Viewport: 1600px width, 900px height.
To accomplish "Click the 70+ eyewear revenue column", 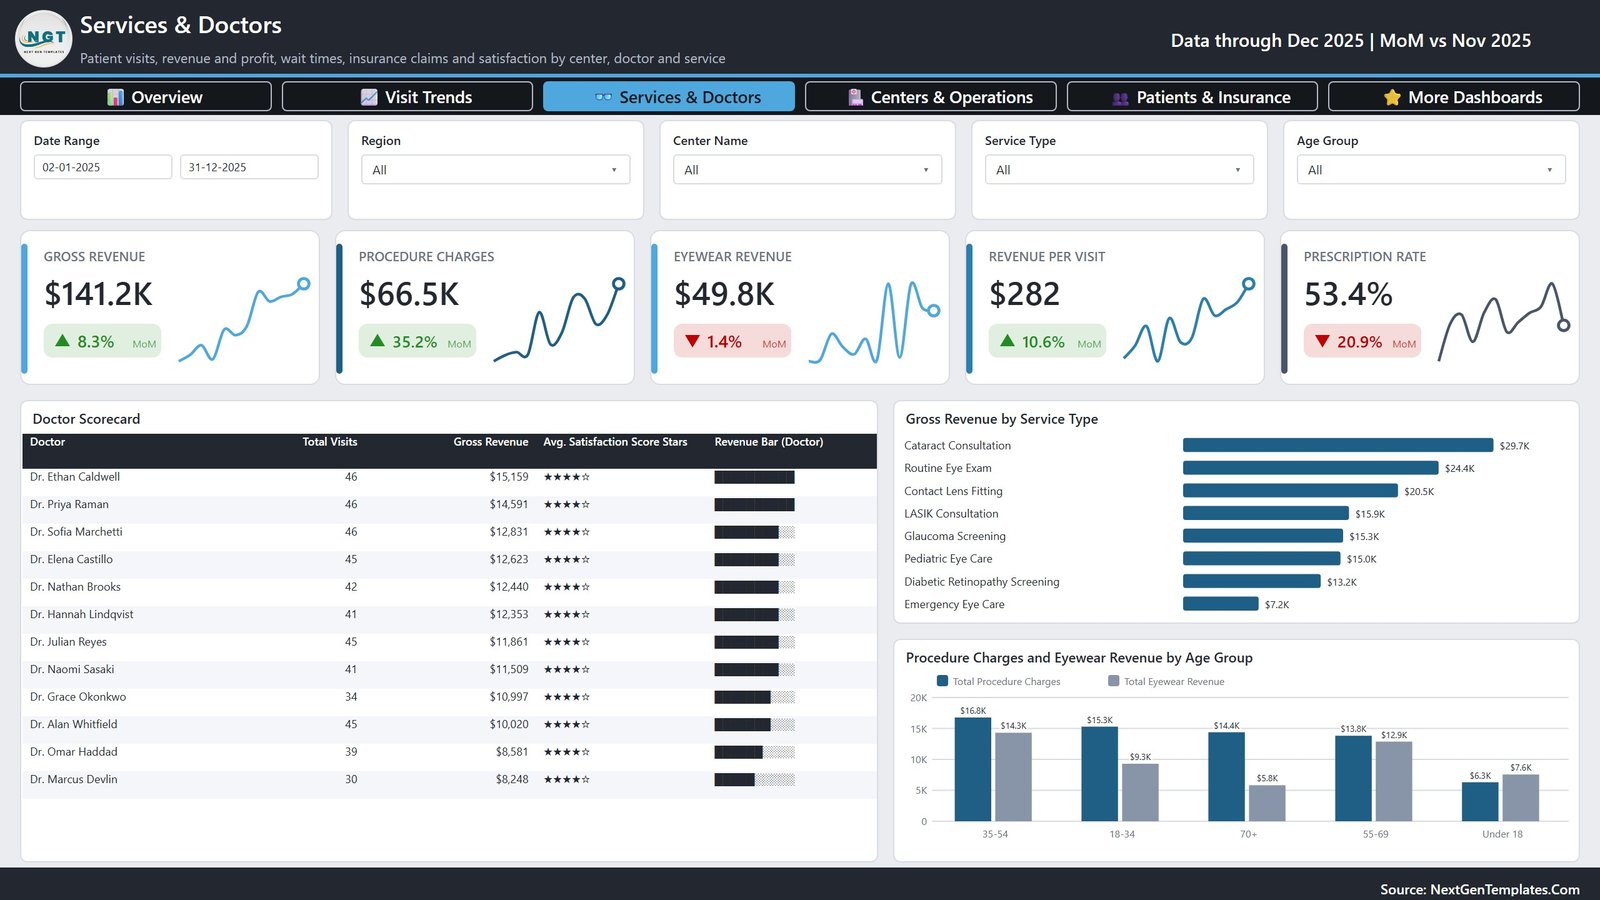I will 1267,803.
